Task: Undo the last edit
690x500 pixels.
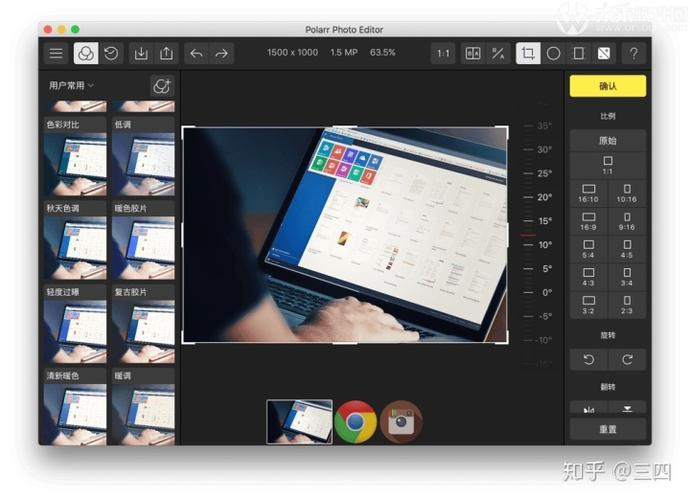Action: point(196,54)
